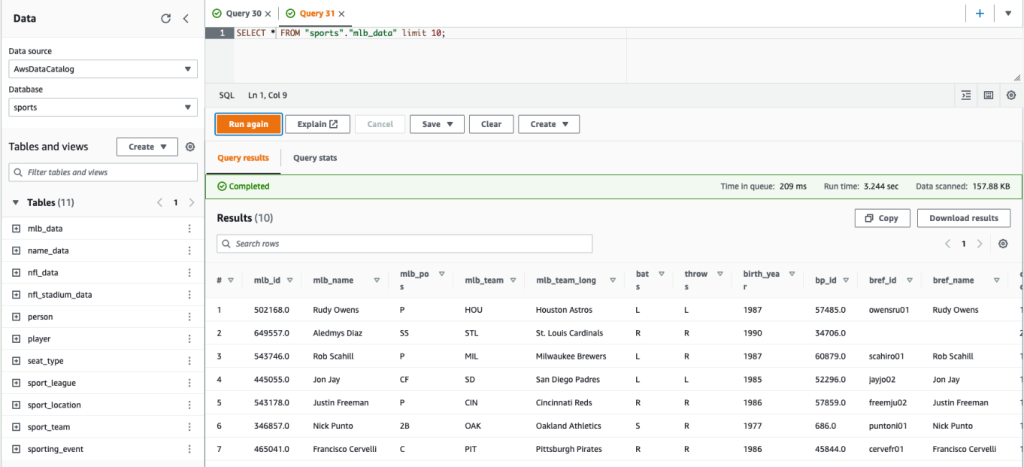Sort by bp_id column

coord(845,280)
